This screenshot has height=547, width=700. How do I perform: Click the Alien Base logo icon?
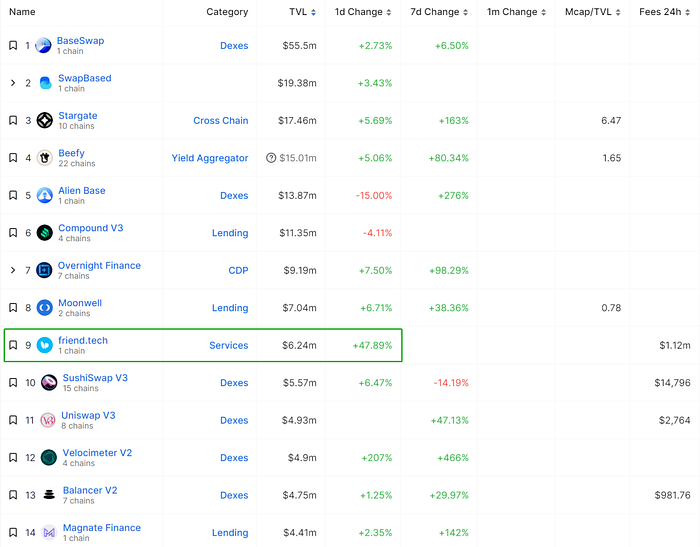point(45,196)
